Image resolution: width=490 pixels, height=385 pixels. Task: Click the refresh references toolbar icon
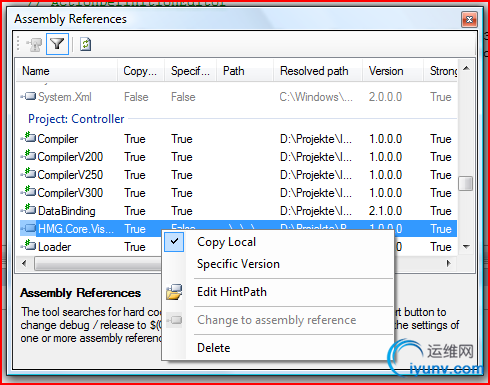point(85,44)
